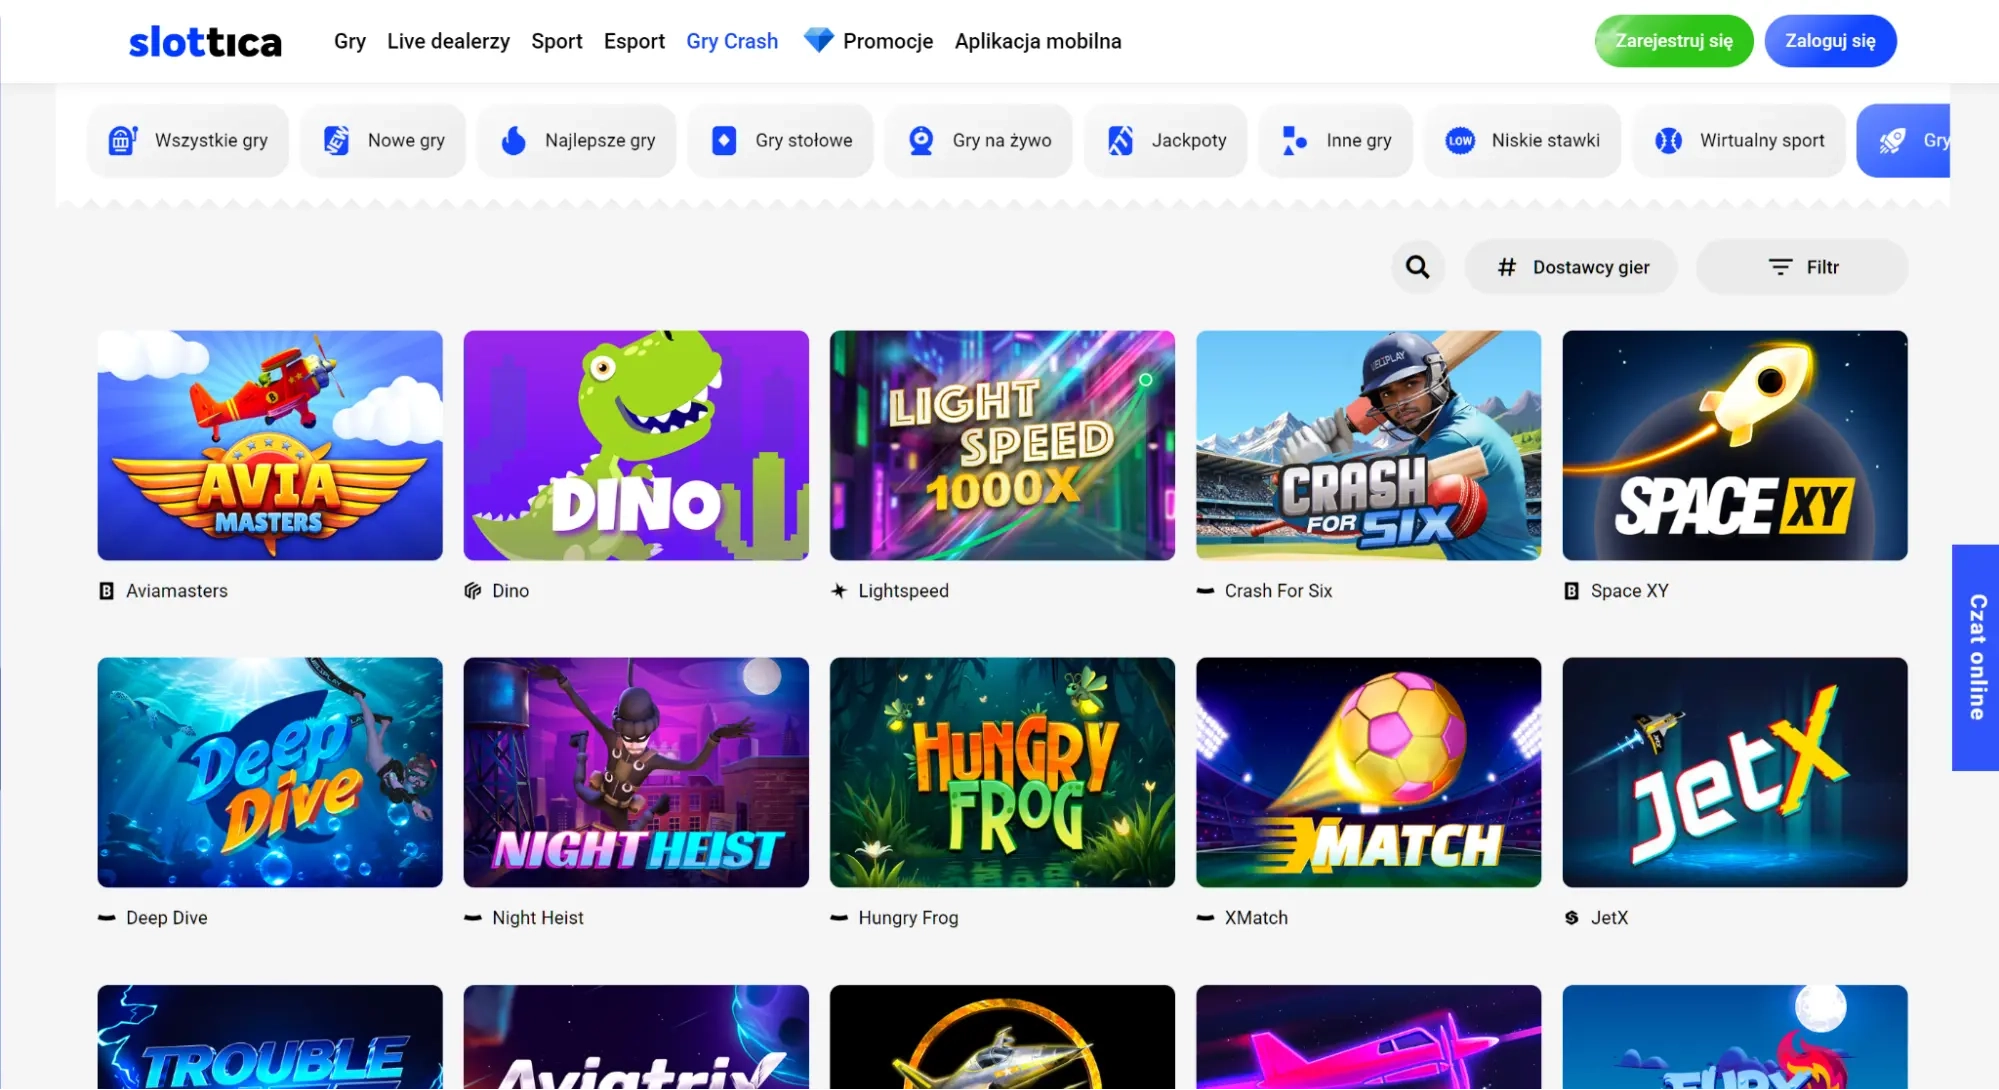
Task: Select the Najlepsze gry category
Action: 577,141
